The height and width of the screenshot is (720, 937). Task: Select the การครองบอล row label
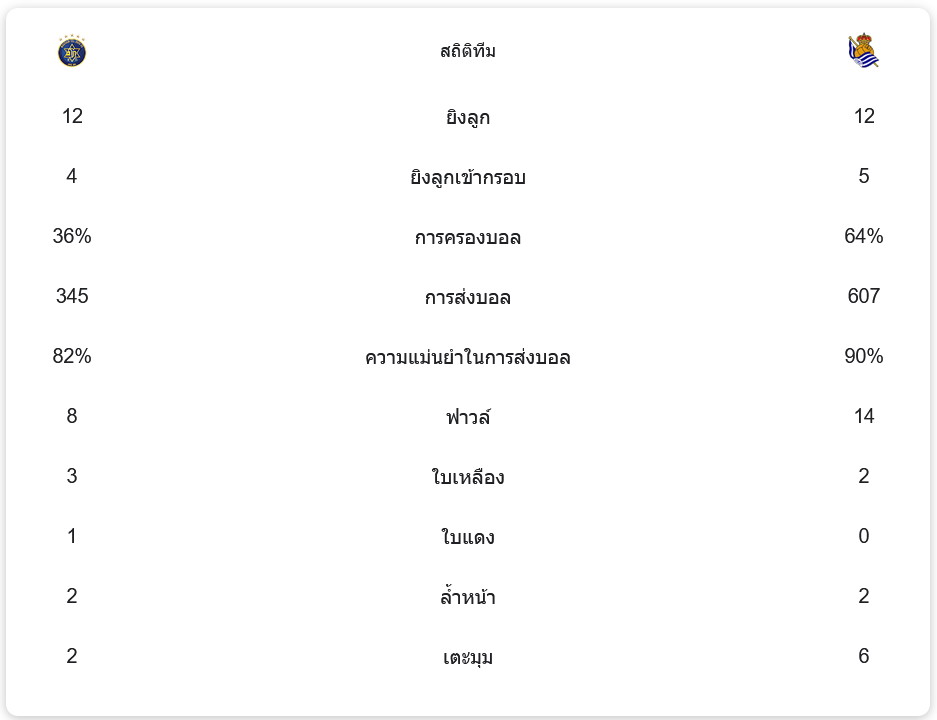click(468, 238)
